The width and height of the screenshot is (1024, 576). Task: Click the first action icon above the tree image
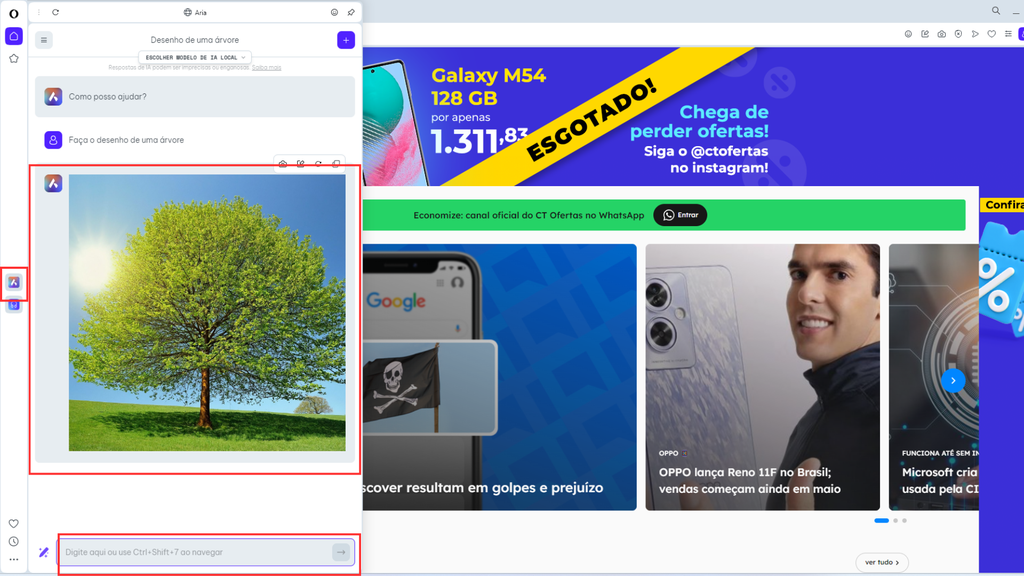pos(283,164)
